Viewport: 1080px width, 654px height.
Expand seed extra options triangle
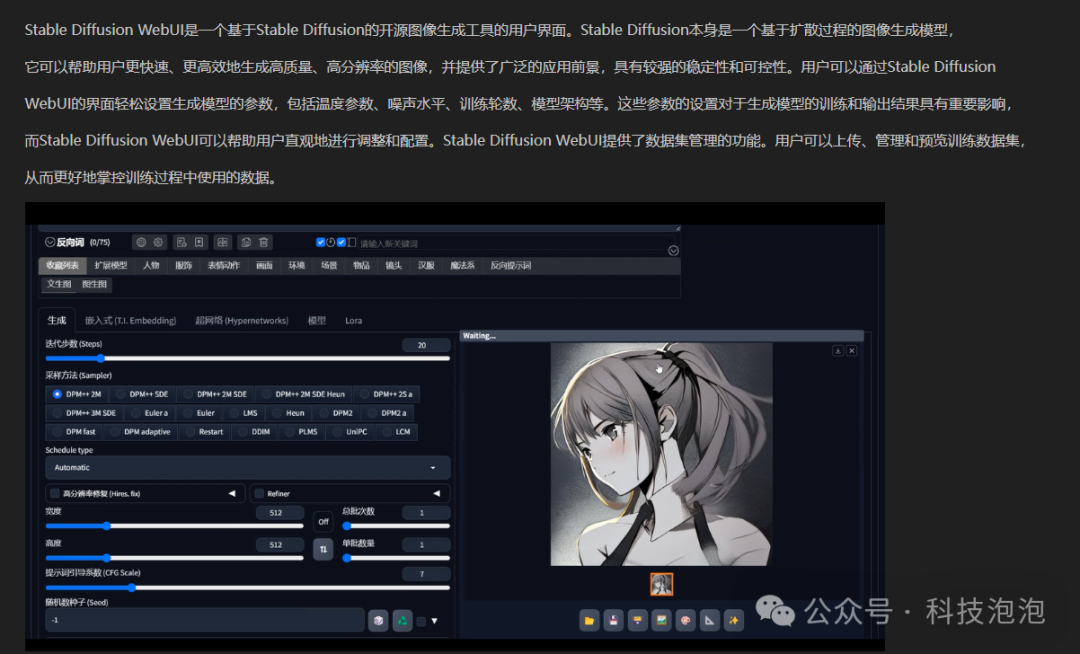pyautogui.click(x=435, y=621)
